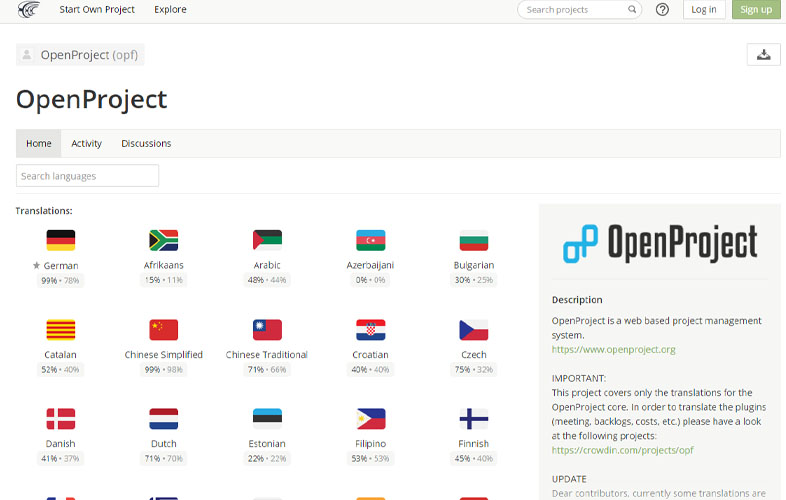The width and height of the screenshot is (786, 500).
Task: Switch to the Activity tab
Action: (86, 144)
